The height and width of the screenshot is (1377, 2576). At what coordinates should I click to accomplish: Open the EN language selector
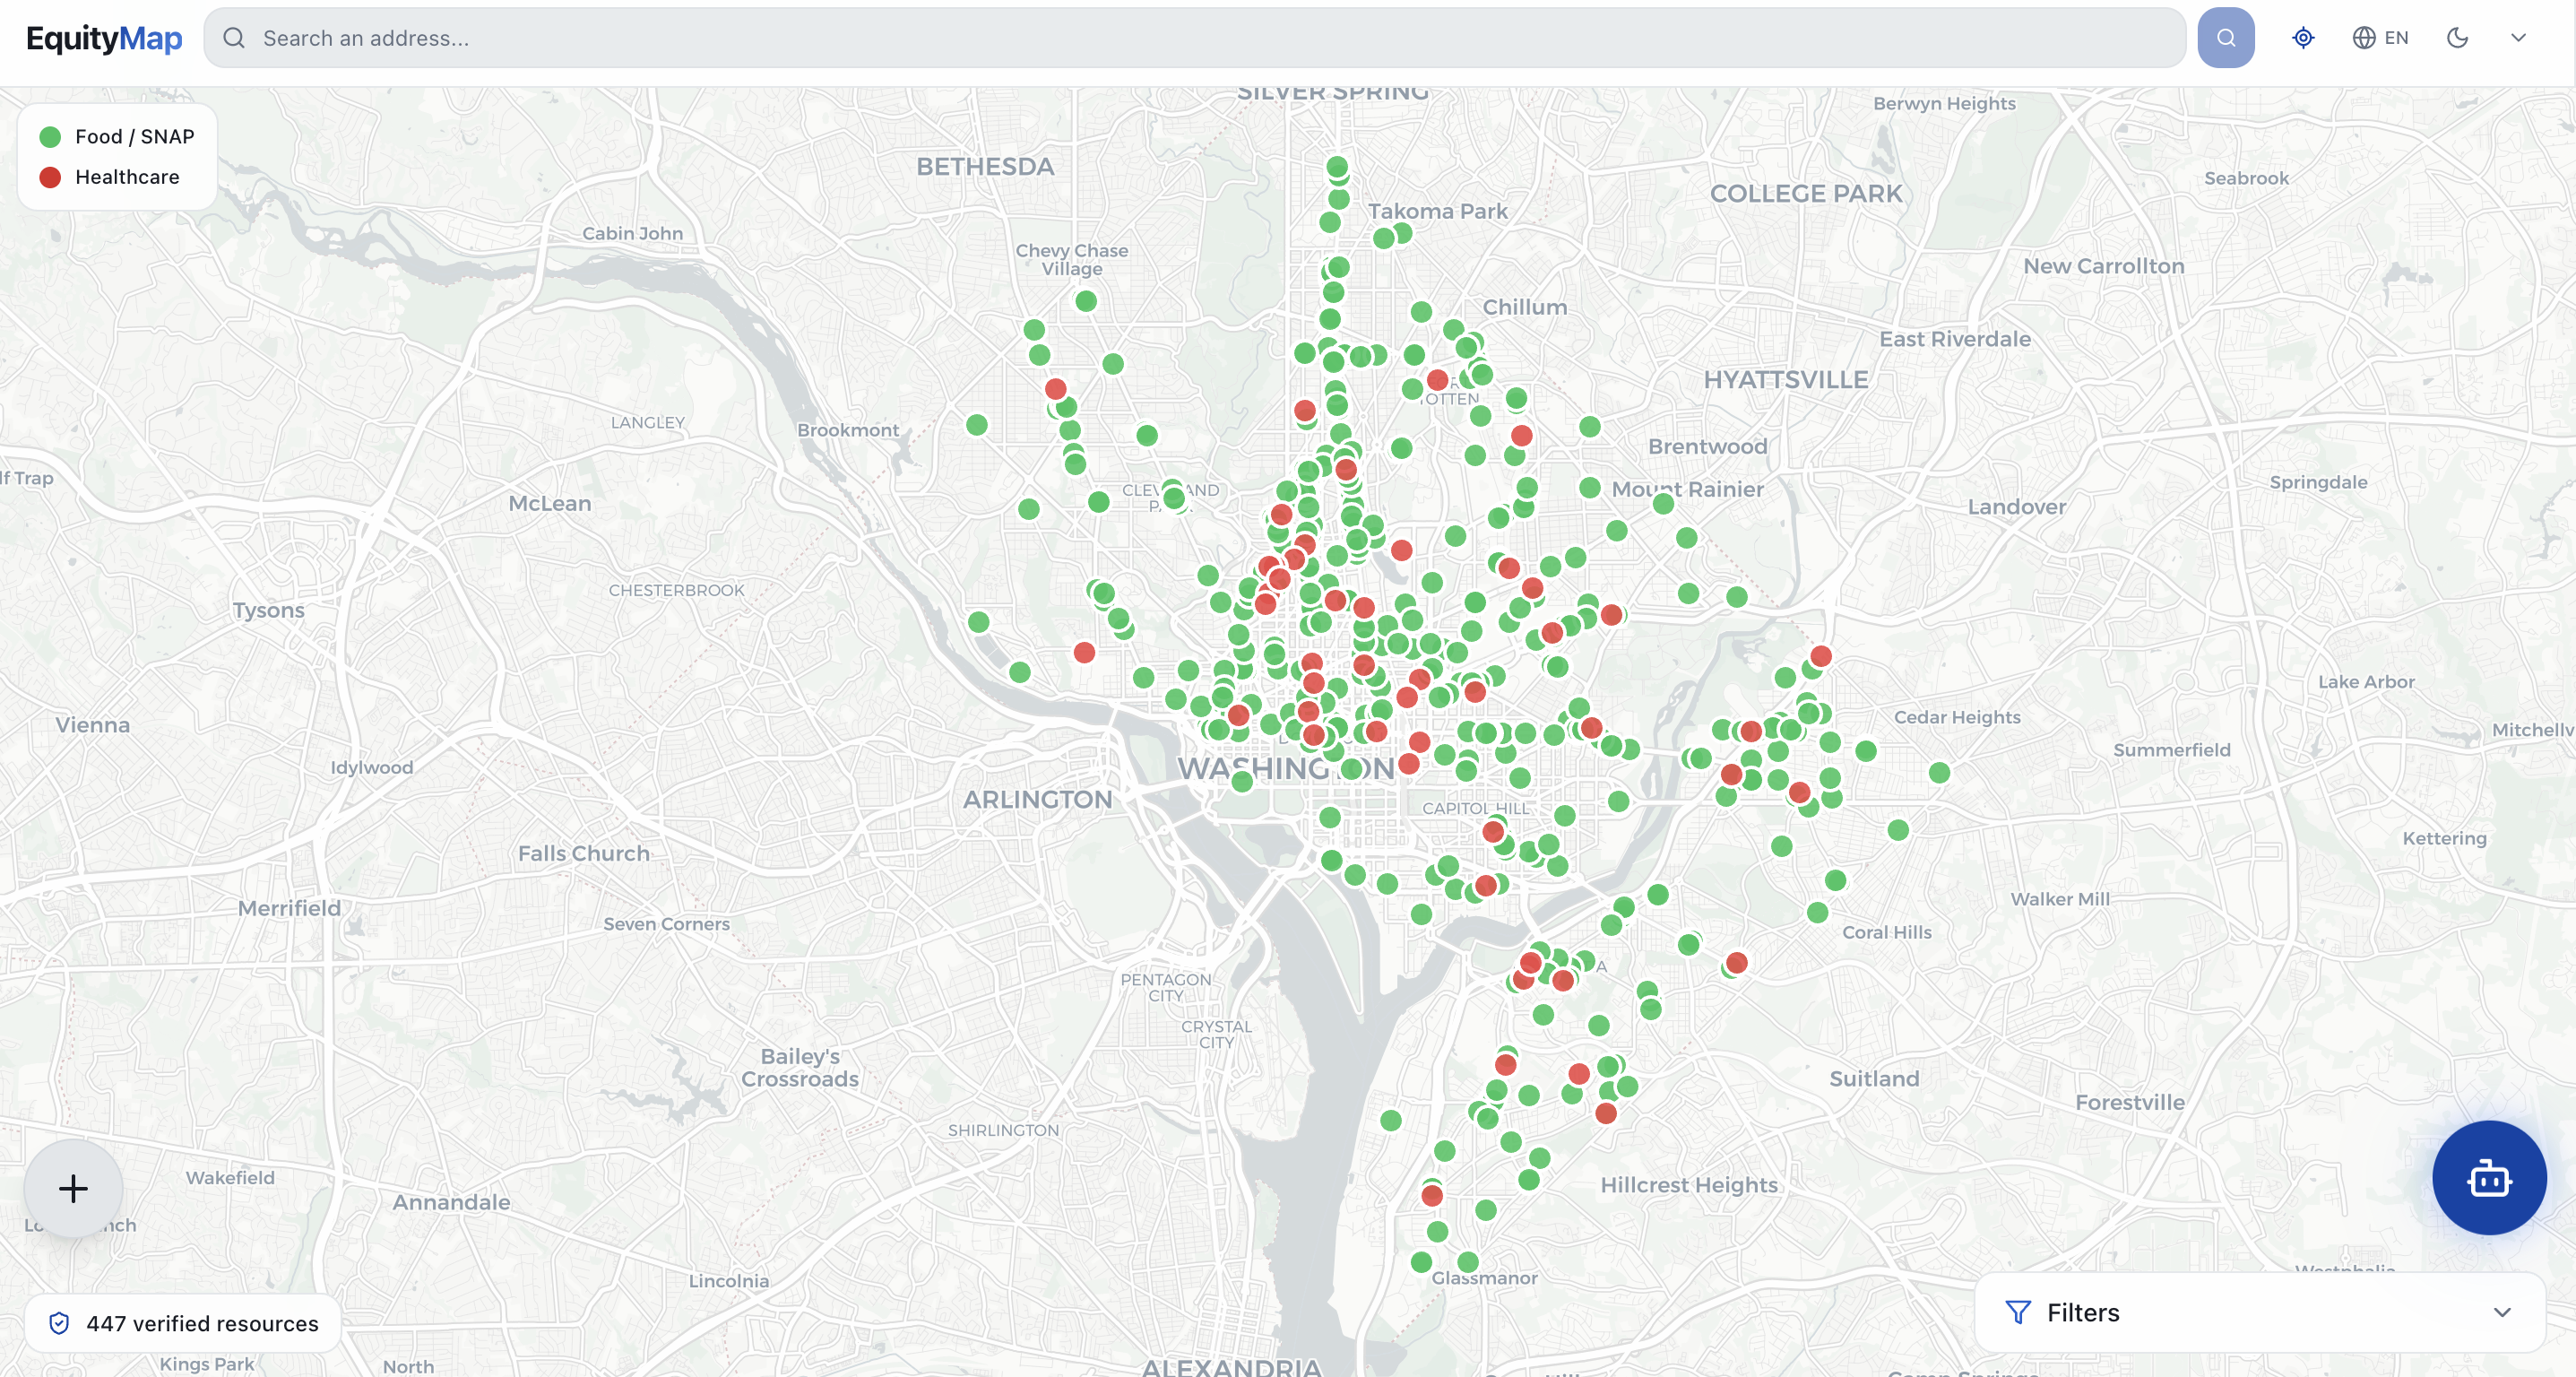click(2380, 38)
